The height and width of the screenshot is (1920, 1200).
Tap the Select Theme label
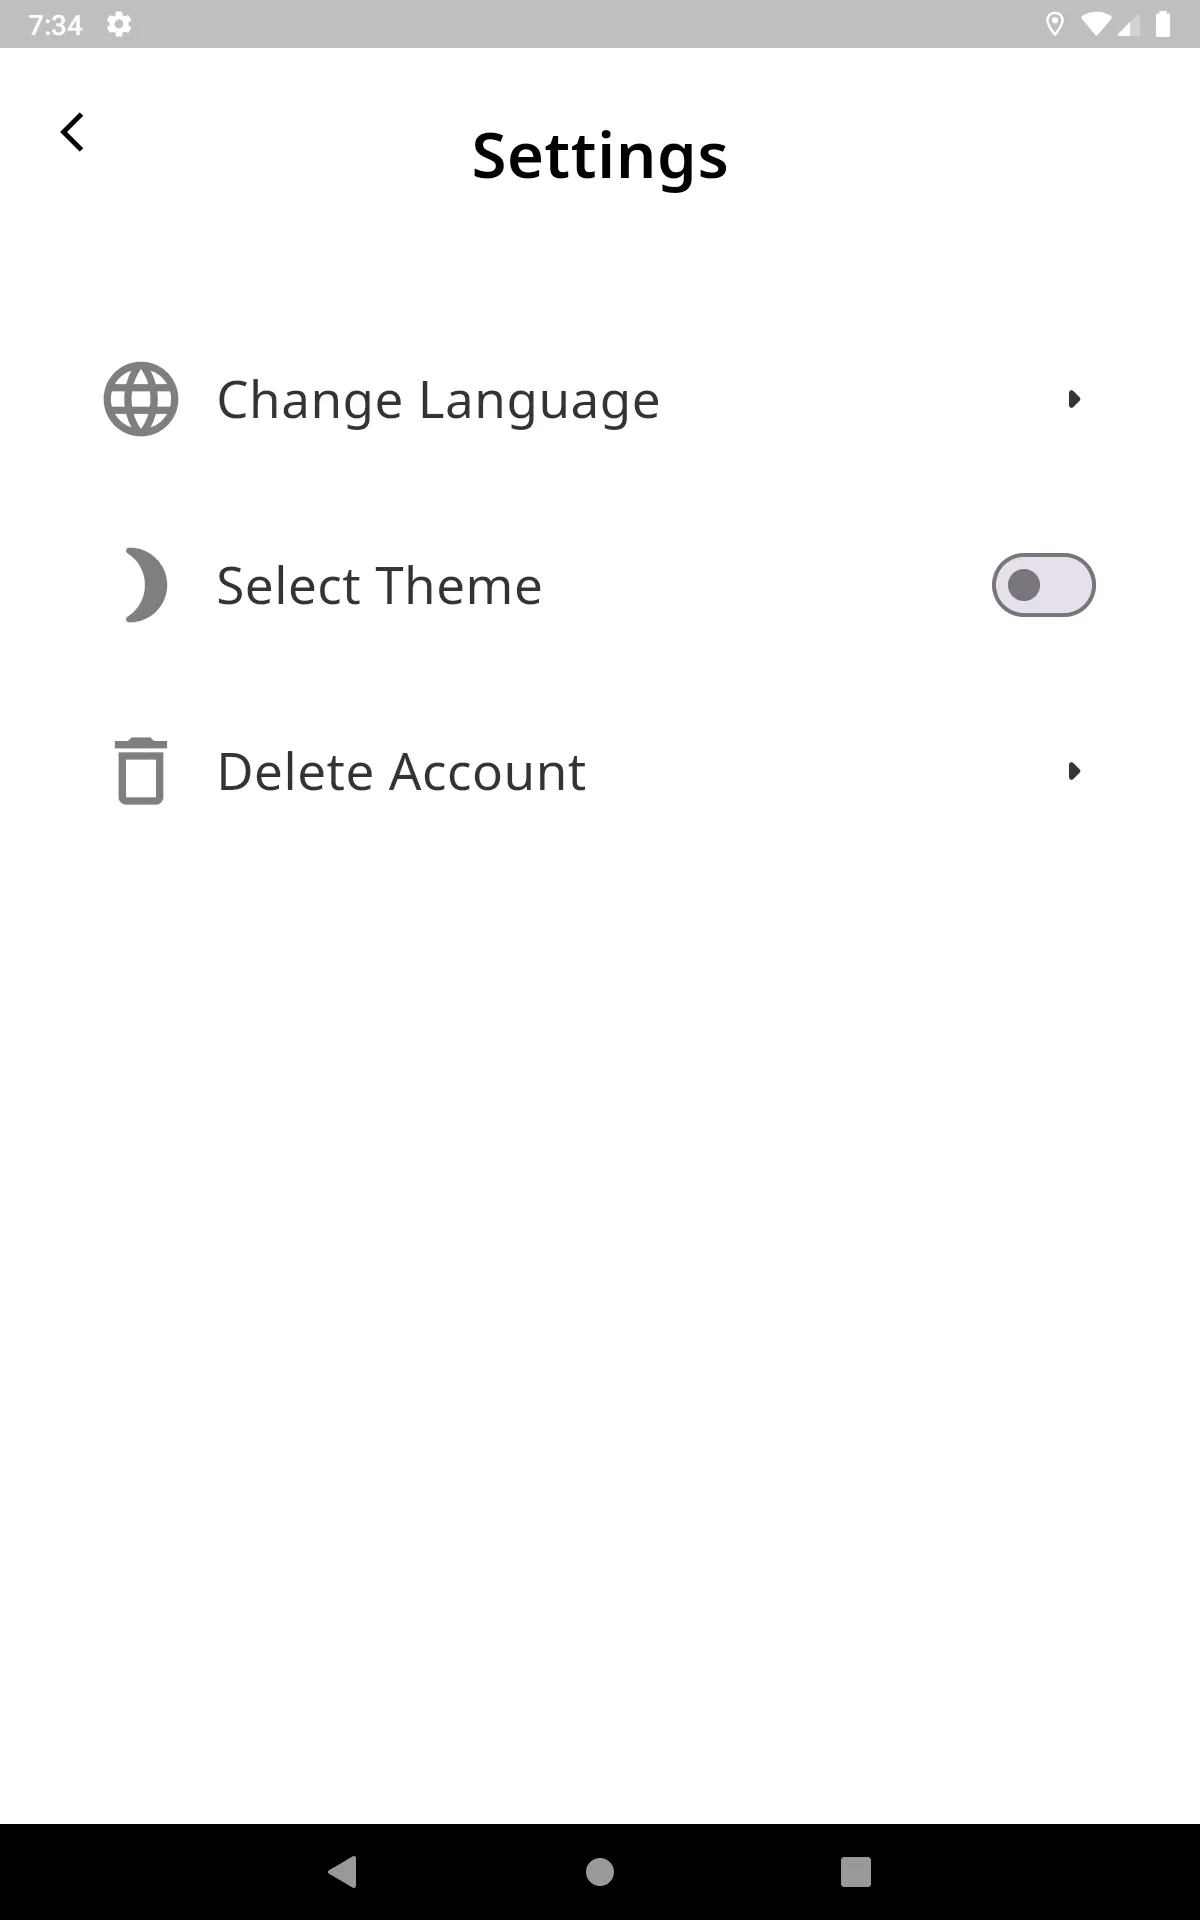click(379, 586)
